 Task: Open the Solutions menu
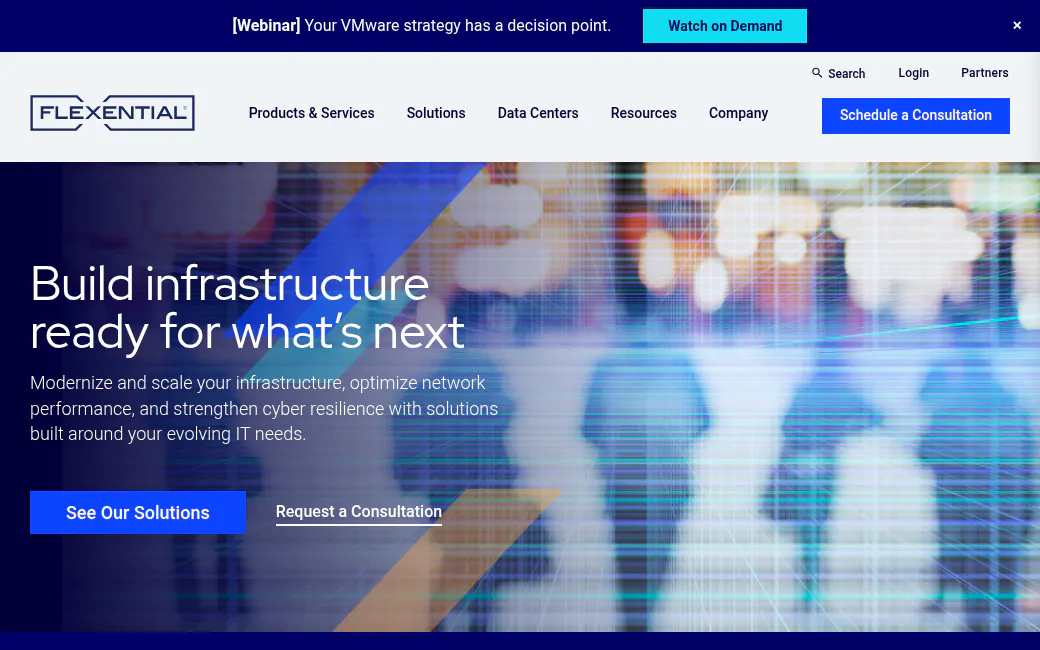pyautogui.click(x=436, y=113)
